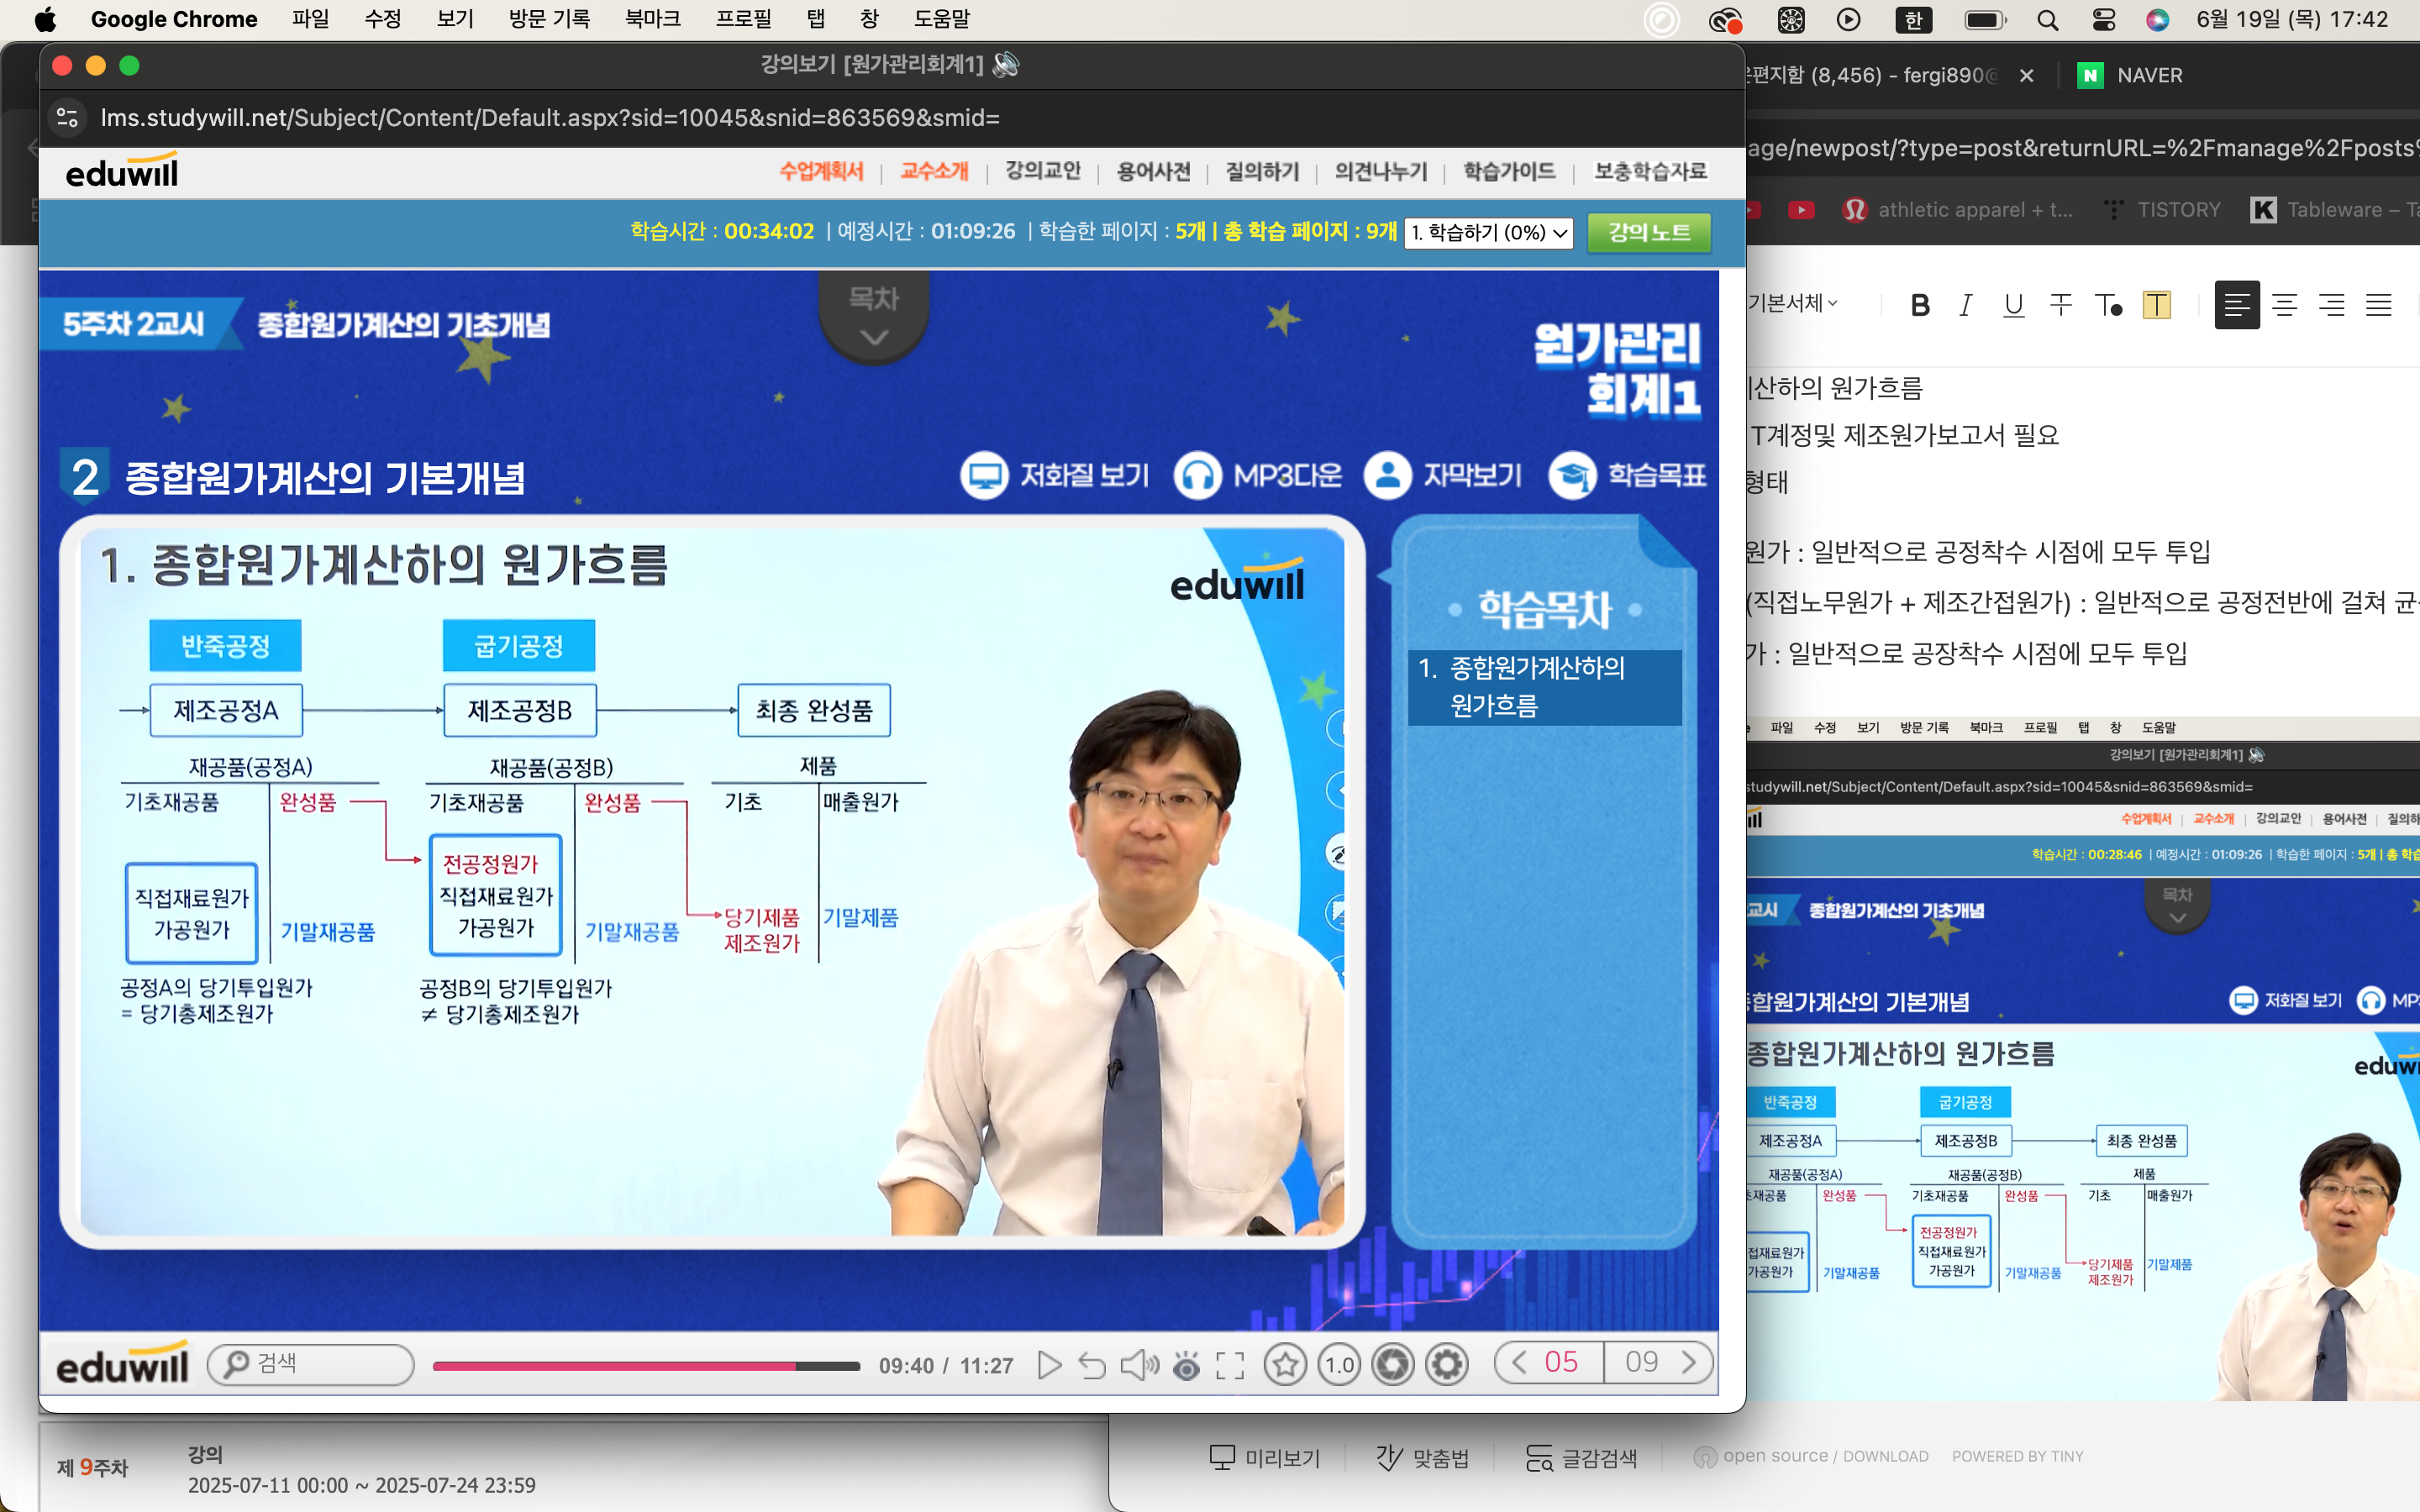Open player settings gear icon
The image size is (2420, 1512).
(x=1447, y=1365)
